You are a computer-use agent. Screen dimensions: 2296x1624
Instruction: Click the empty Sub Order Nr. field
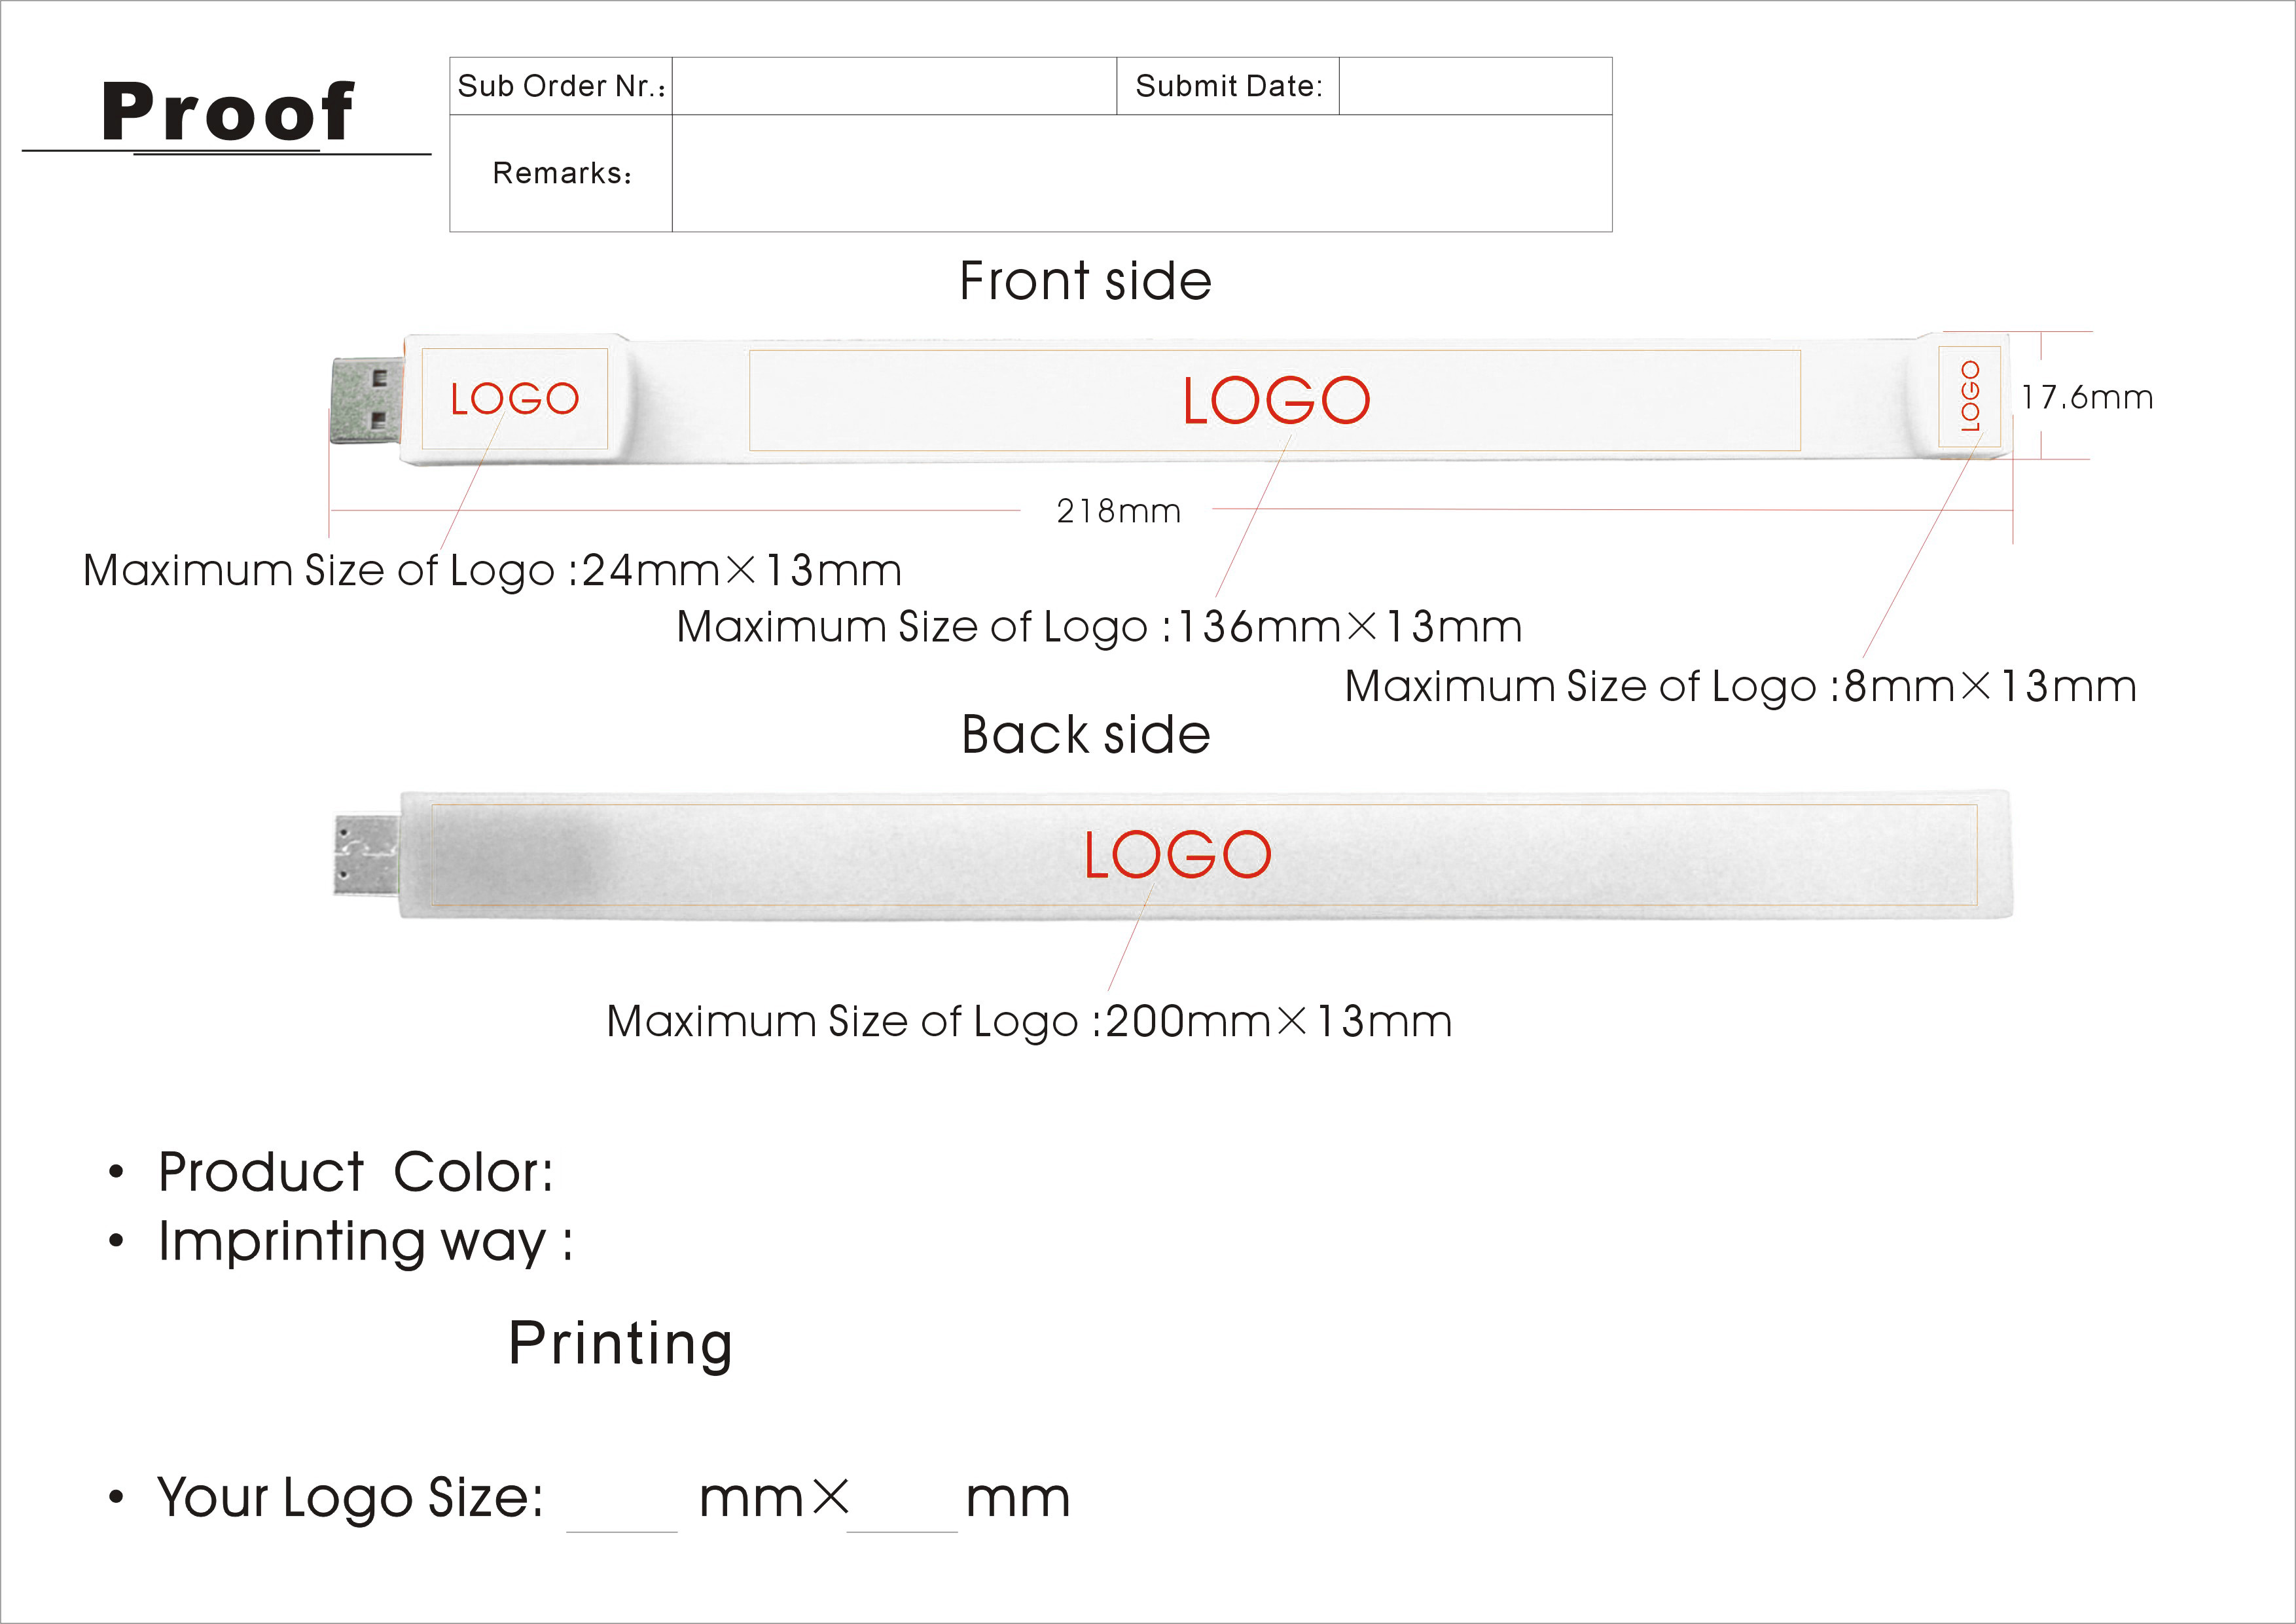(x=894, y=86)
